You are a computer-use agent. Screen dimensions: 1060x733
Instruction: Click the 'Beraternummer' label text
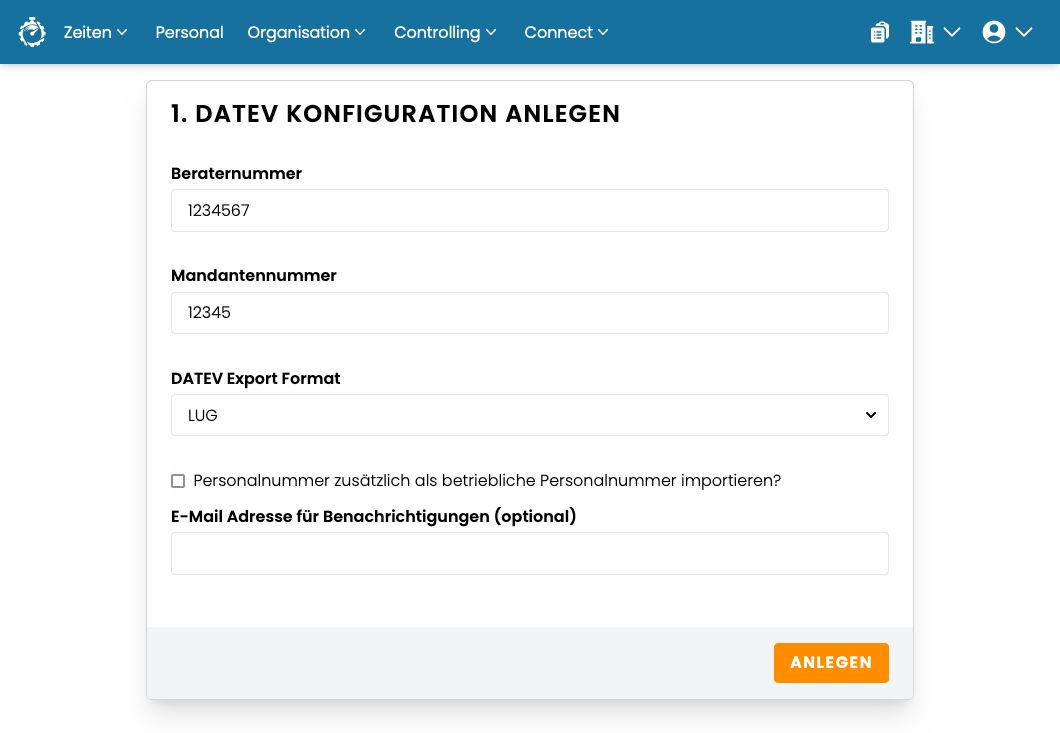236,173
